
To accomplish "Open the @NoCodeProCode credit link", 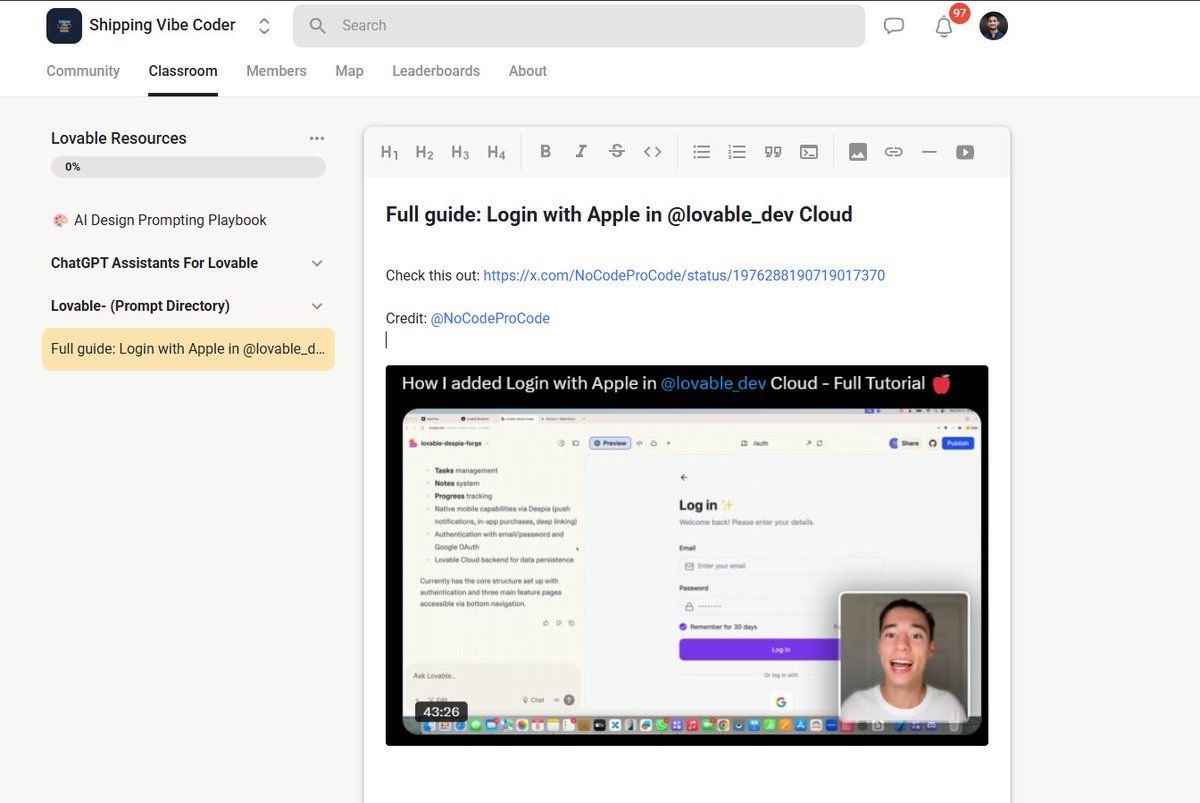I will (490, 318).
